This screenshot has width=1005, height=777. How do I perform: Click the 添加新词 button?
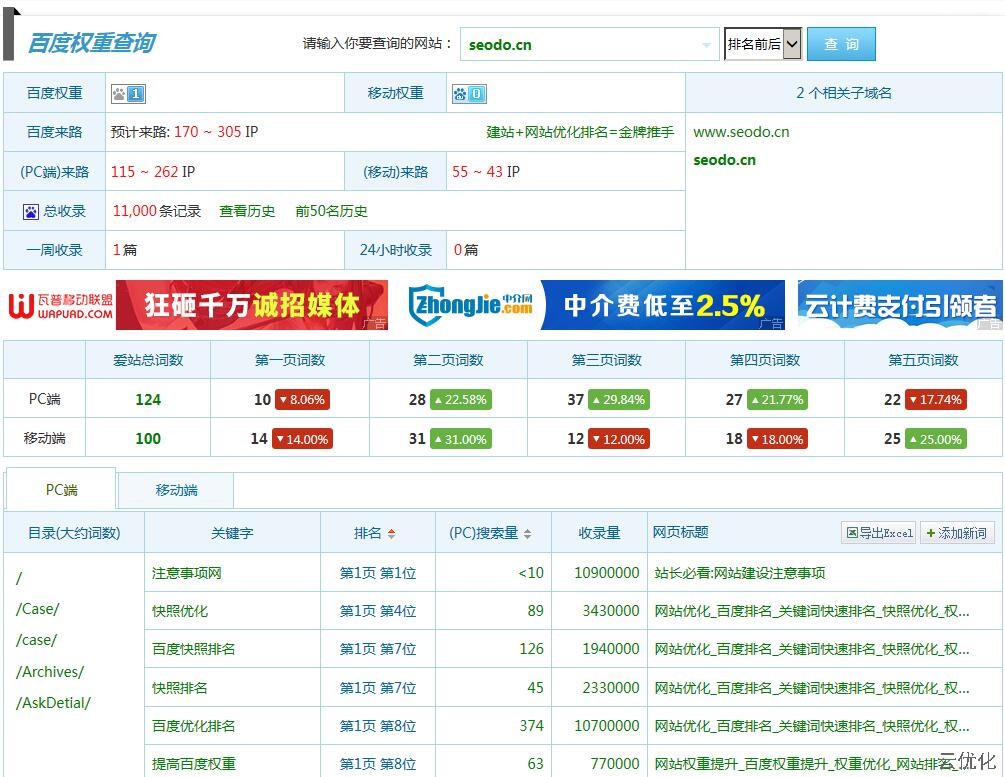coord(957,533)
